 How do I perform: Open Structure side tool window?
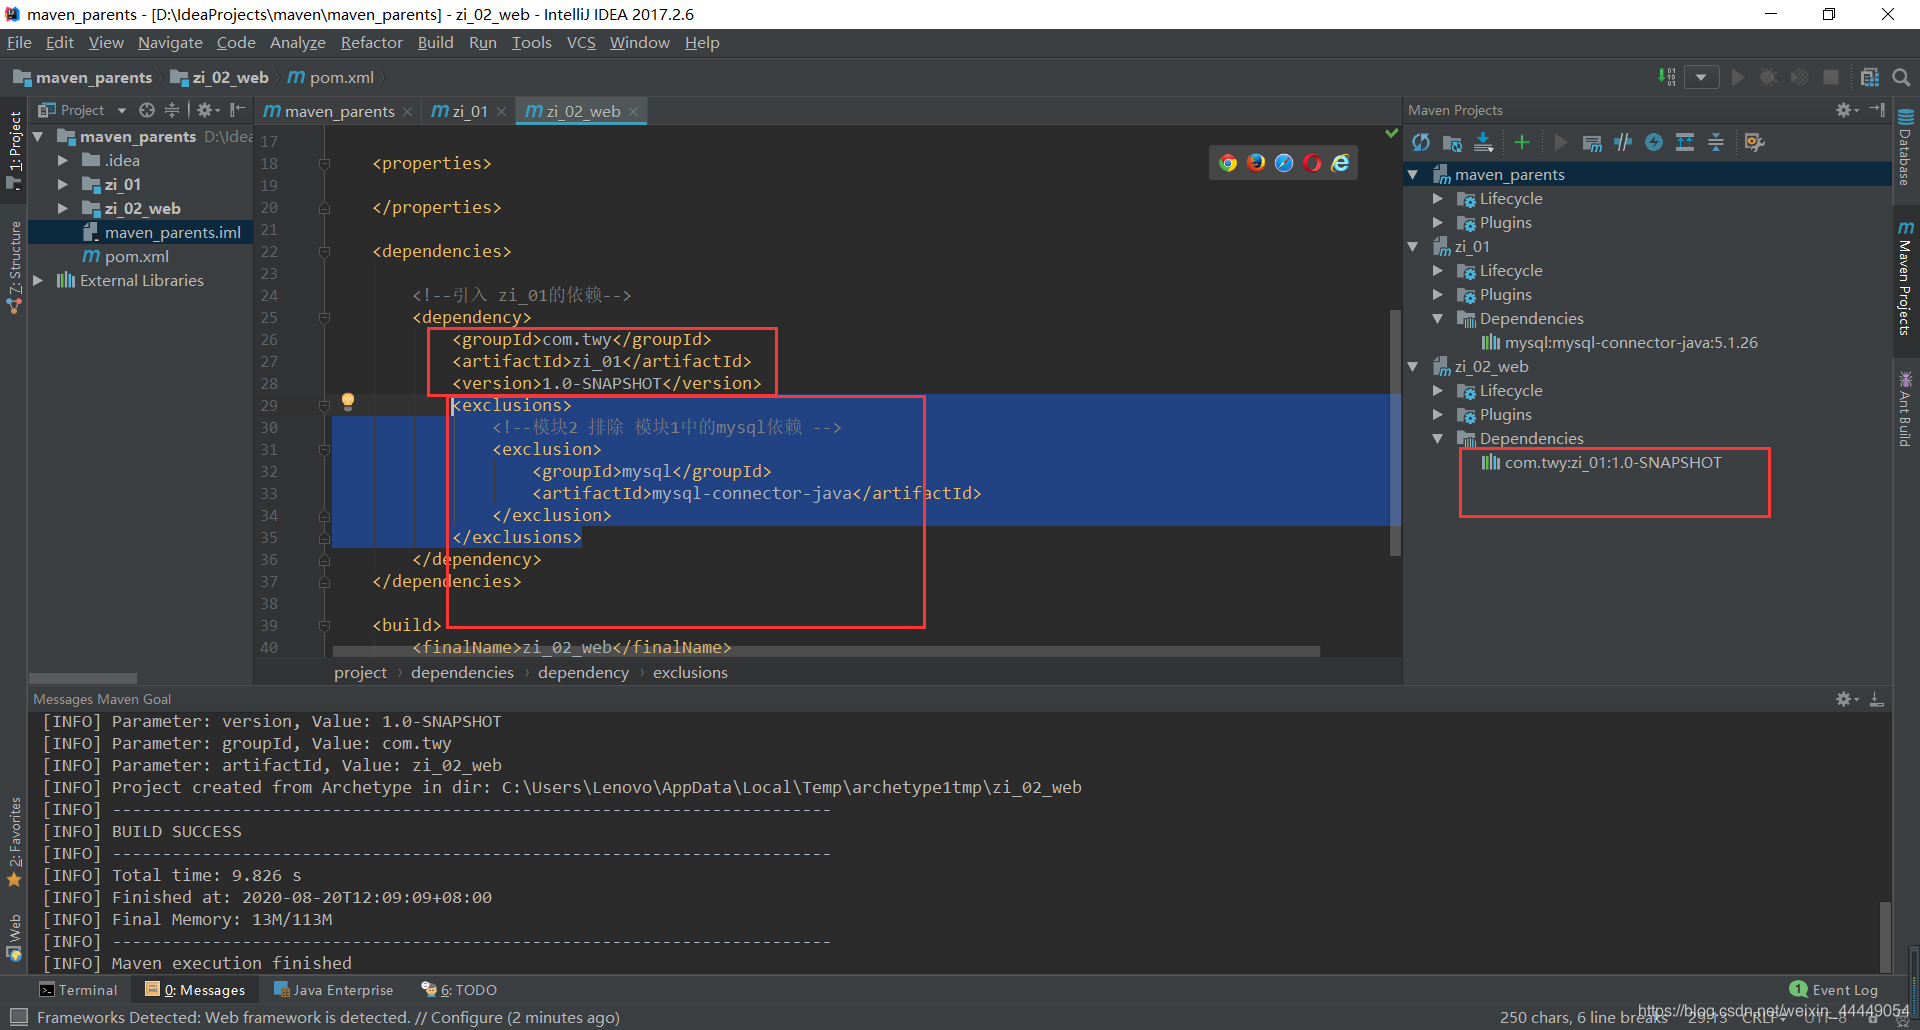(14, 266)
